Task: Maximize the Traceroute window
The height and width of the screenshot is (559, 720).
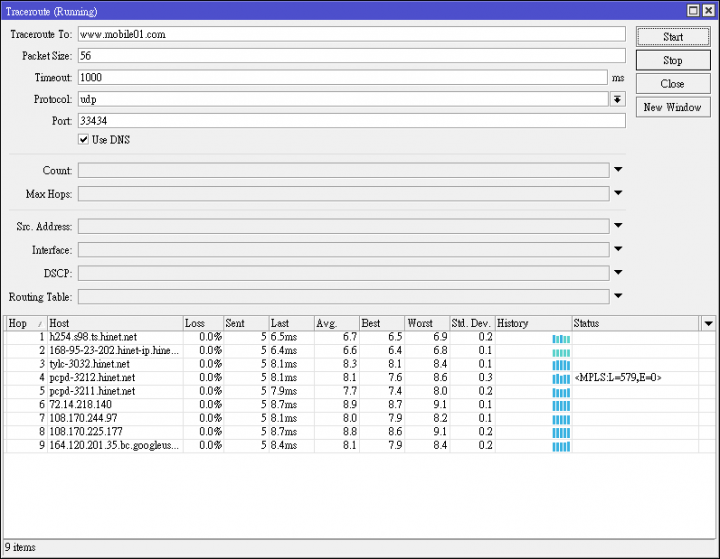Action: click(693, 10)
